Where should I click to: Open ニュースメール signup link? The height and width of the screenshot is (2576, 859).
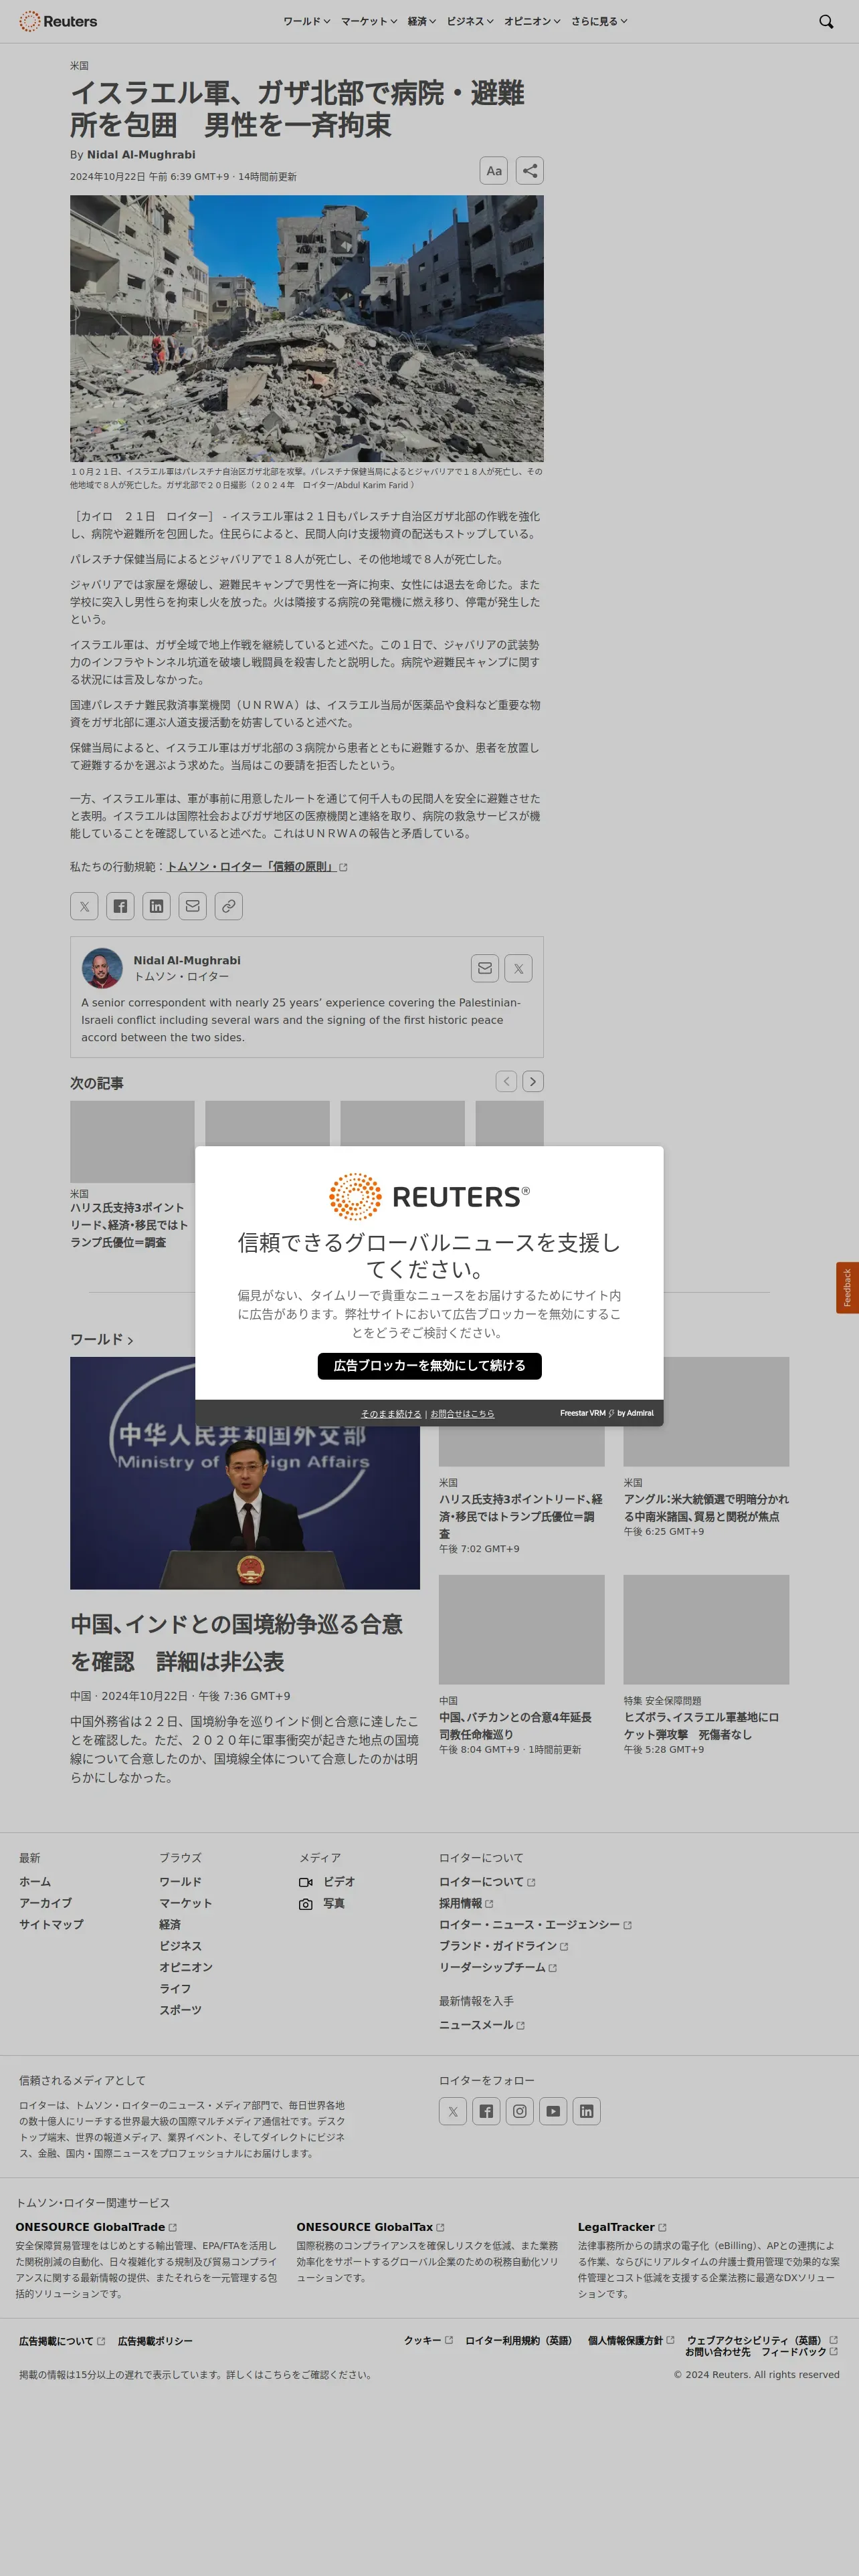[482, 2025]
